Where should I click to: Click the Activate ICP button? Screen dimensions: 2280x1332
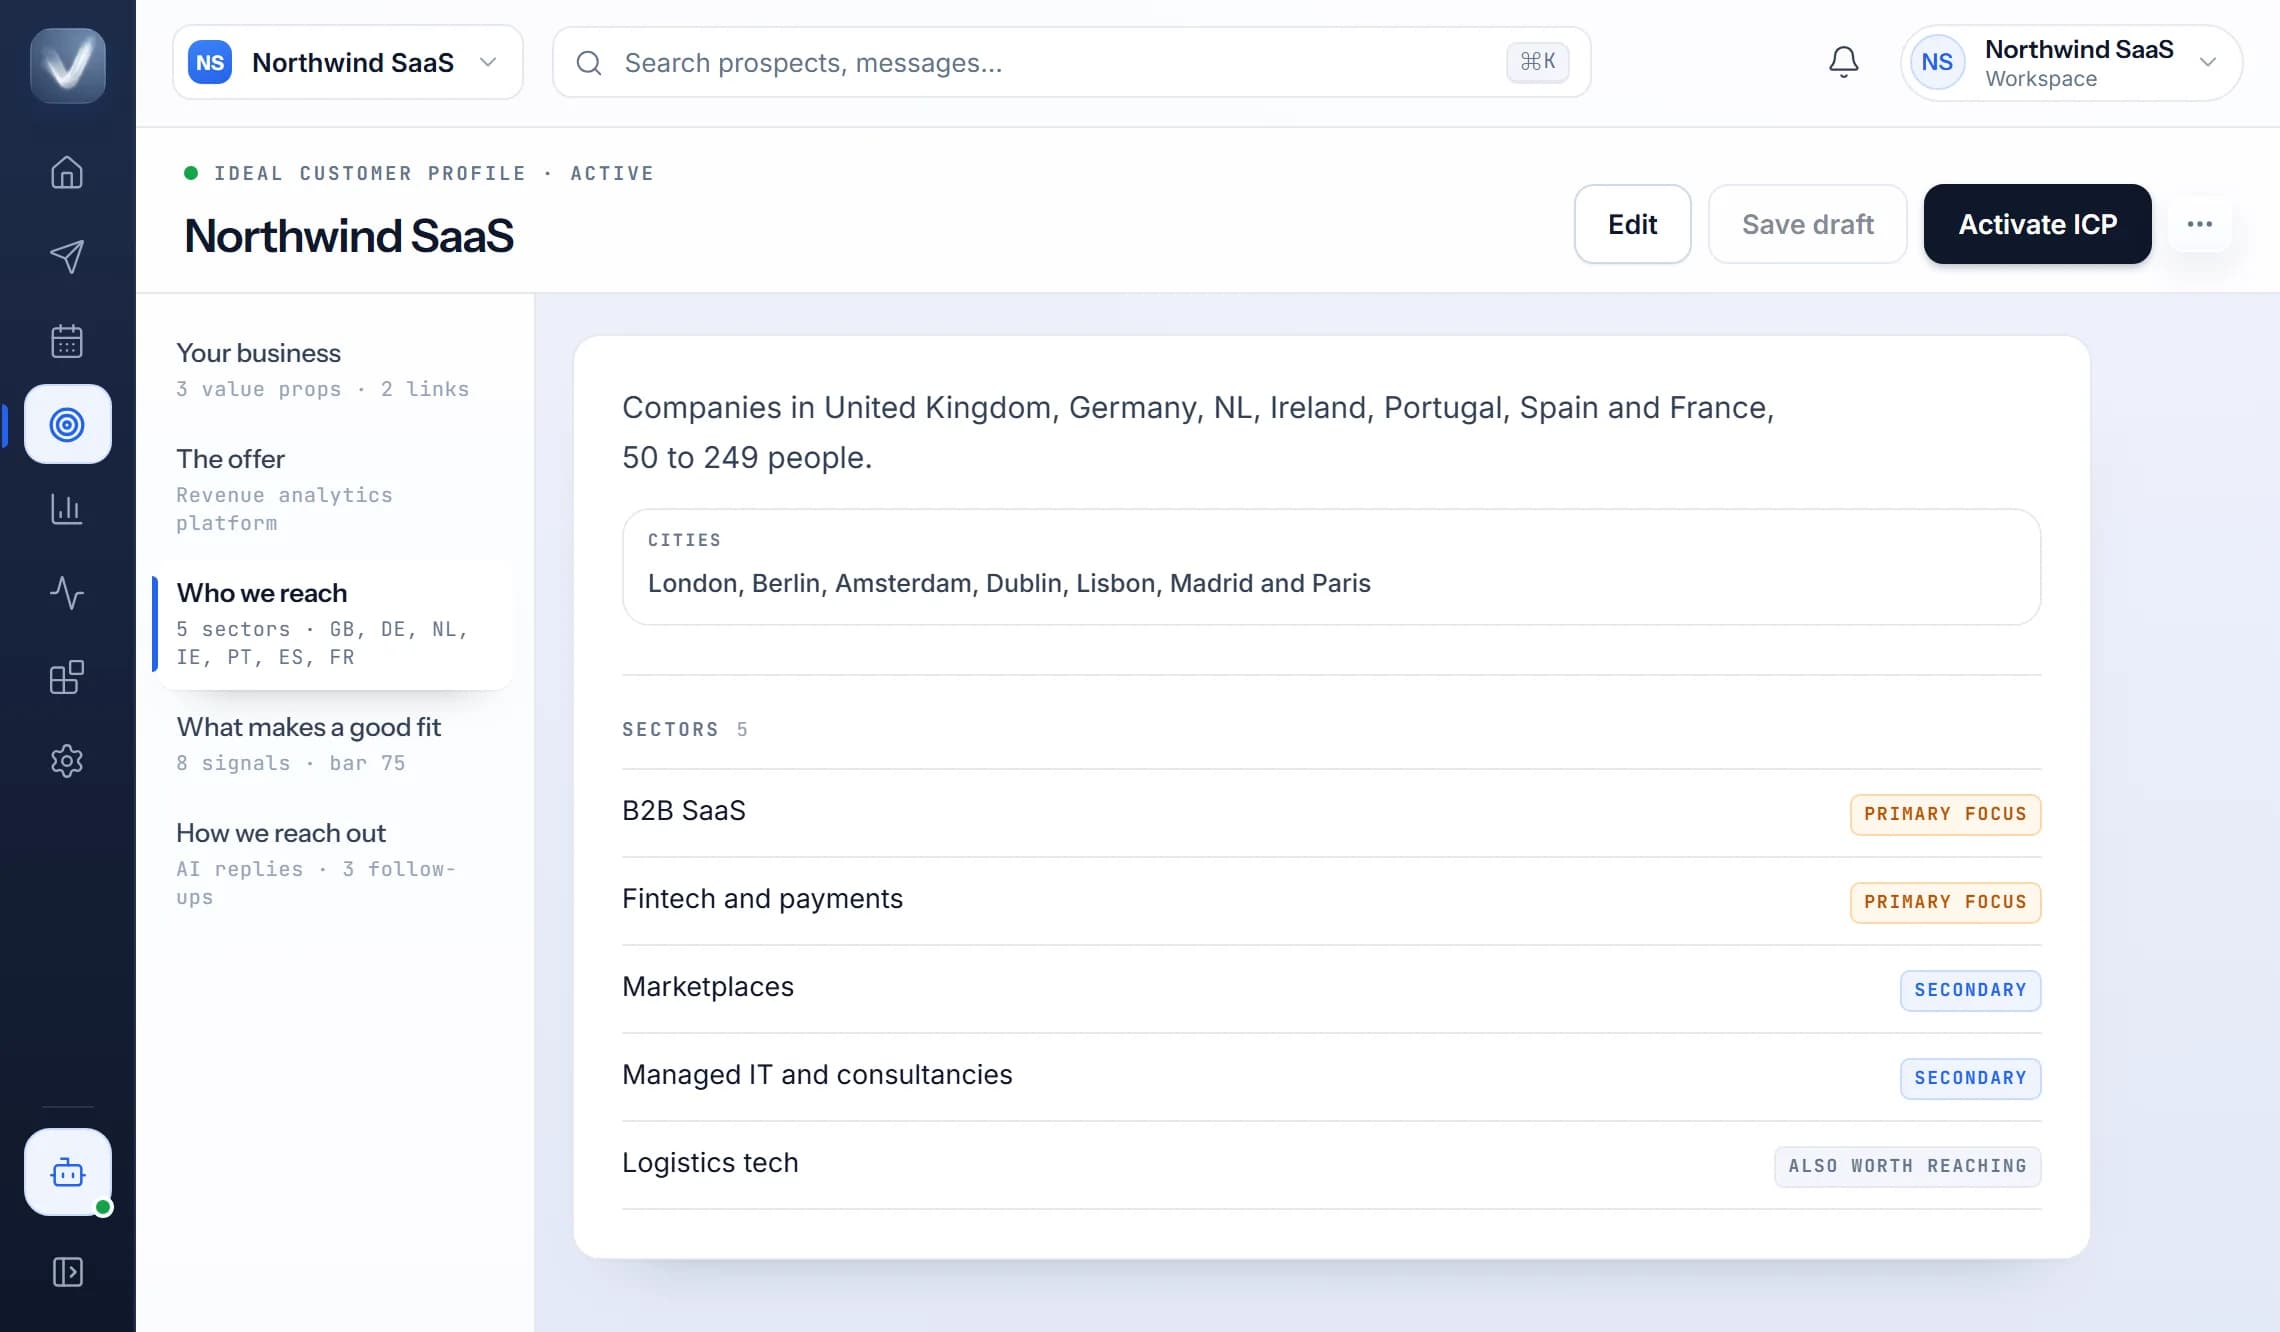click(2038, 224)
